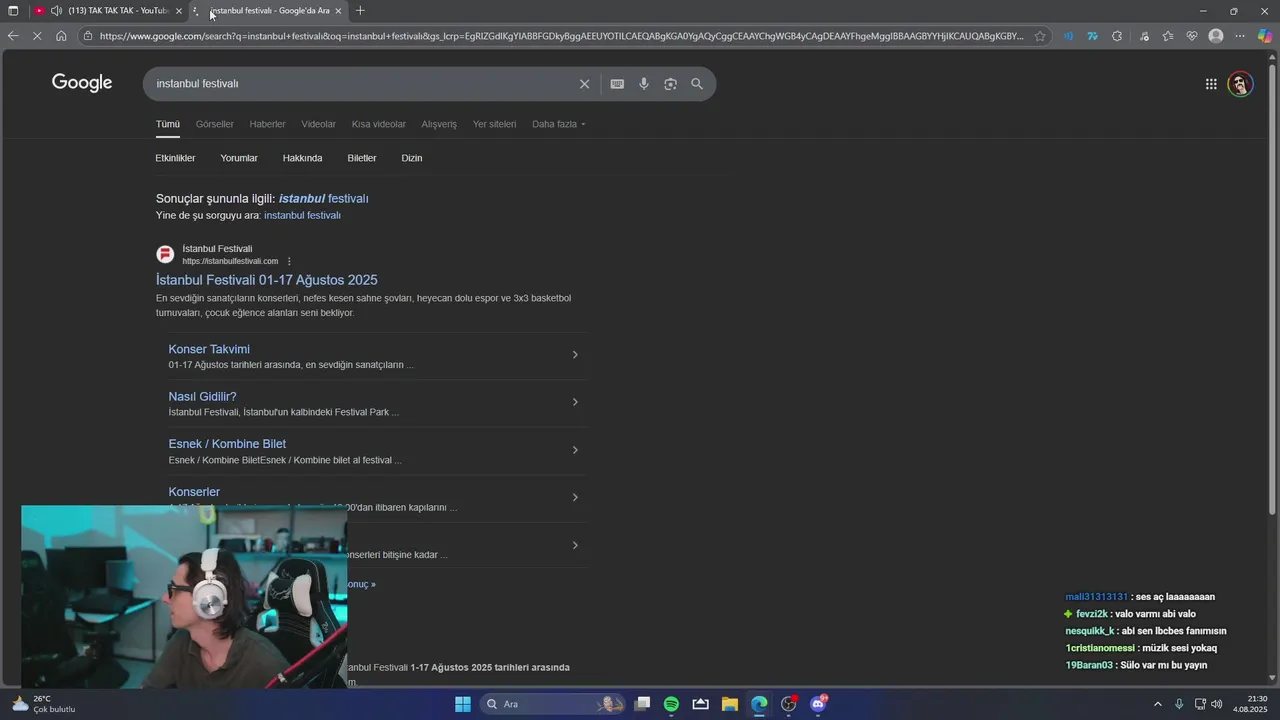Filter results by Dizin chip
The image size is (1280, 720).
pyautogui.click(x=412, y=158)
